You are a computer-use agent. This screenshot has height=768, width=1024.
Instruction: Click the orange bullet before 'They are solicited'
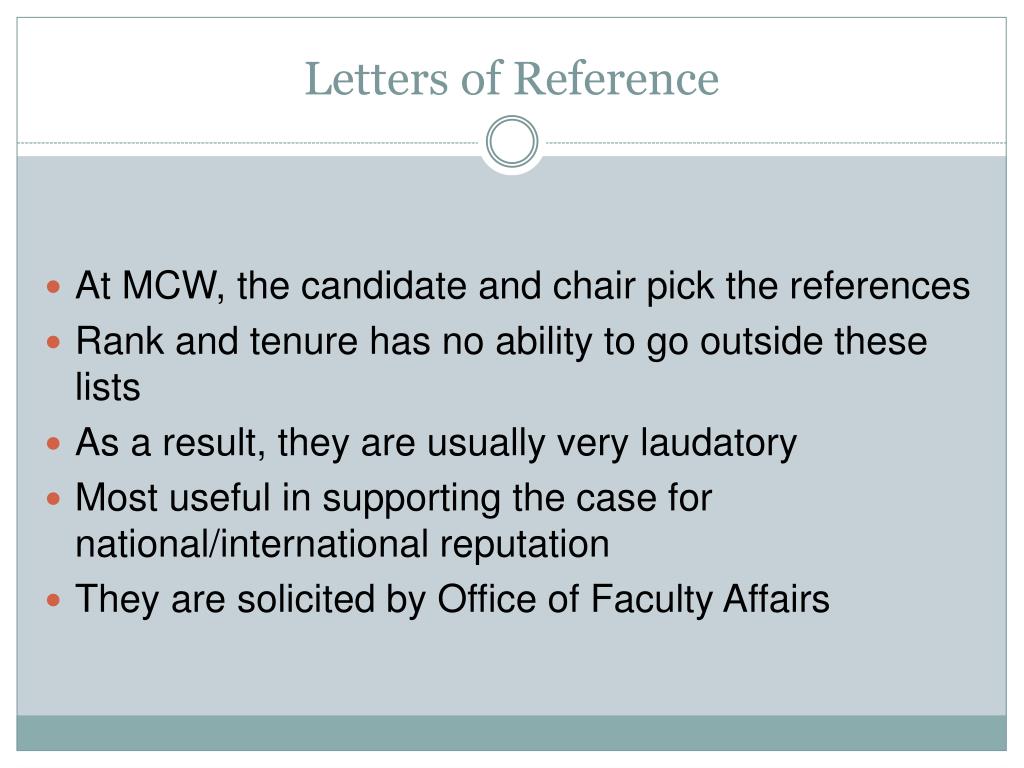[x=54, y=600]
